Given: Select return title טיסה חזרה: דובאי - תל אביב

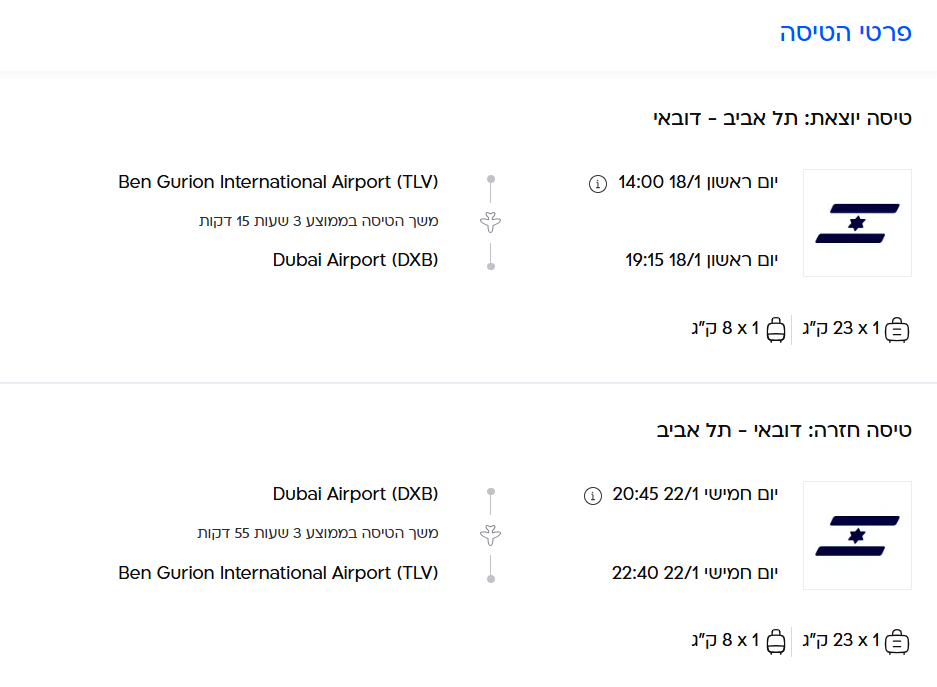Looking at the screenshot, I should [784, 430].
